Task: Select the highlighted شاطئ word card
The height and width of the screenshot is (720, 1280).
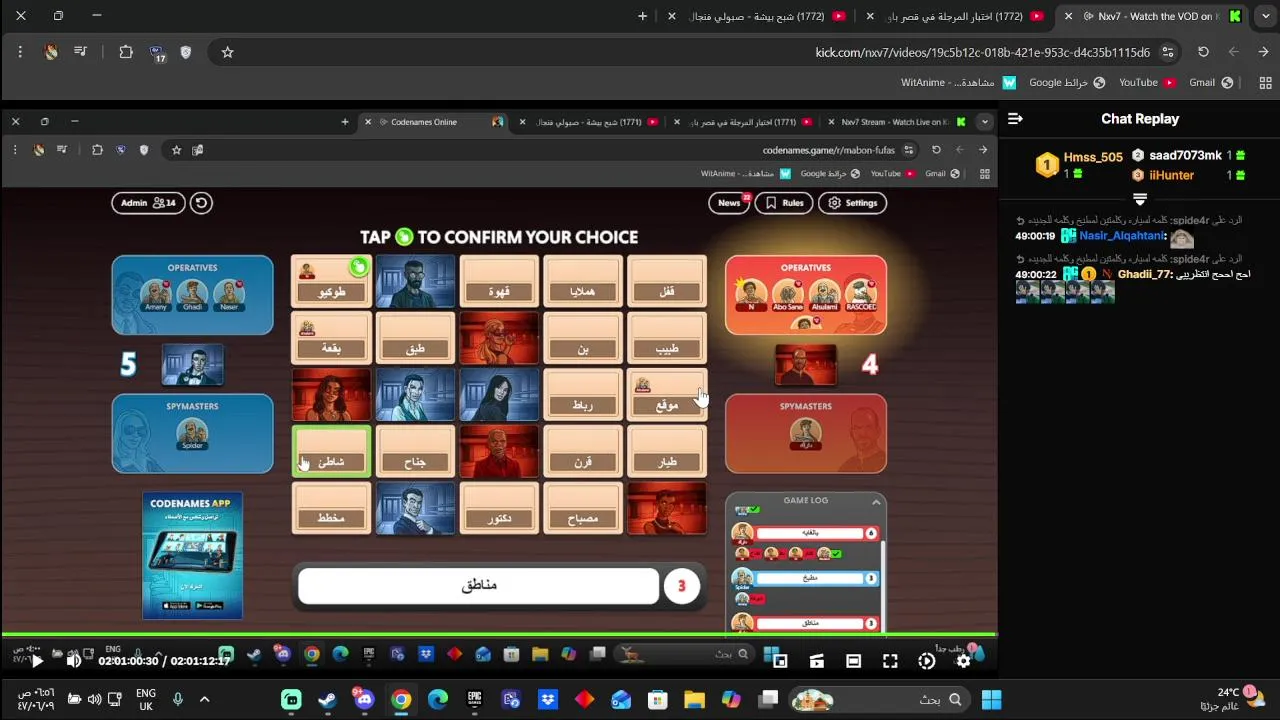Action: pyautogui.click(x=331, y=452)
